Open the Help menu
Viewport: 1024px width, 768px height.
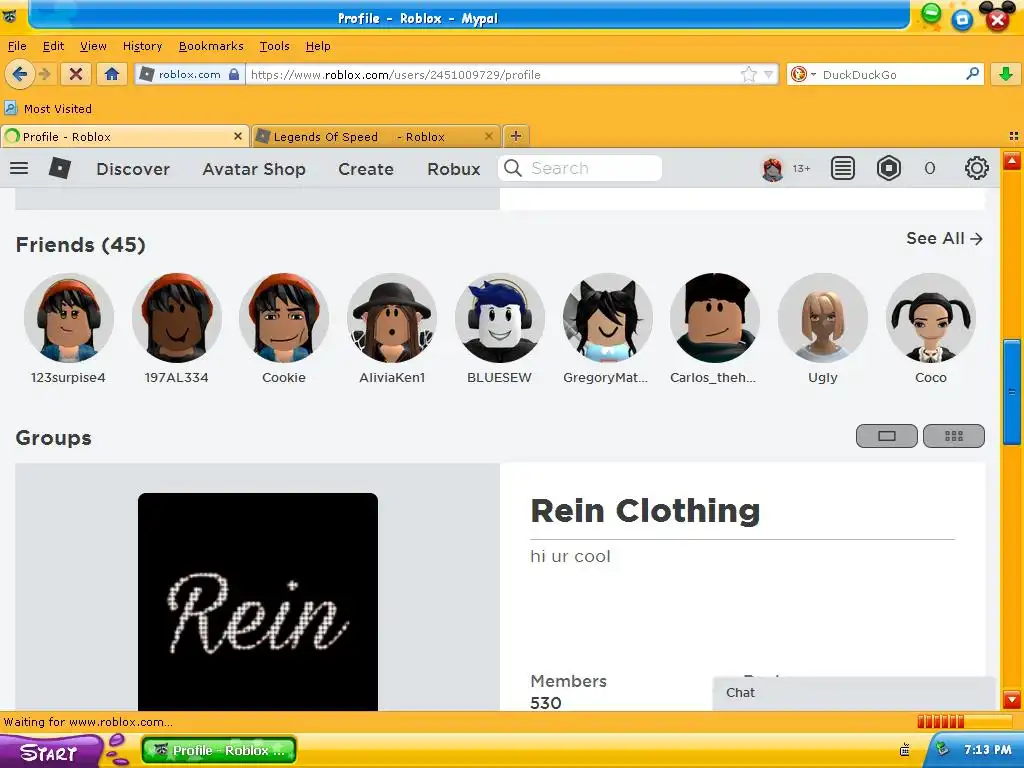(318, 46)
